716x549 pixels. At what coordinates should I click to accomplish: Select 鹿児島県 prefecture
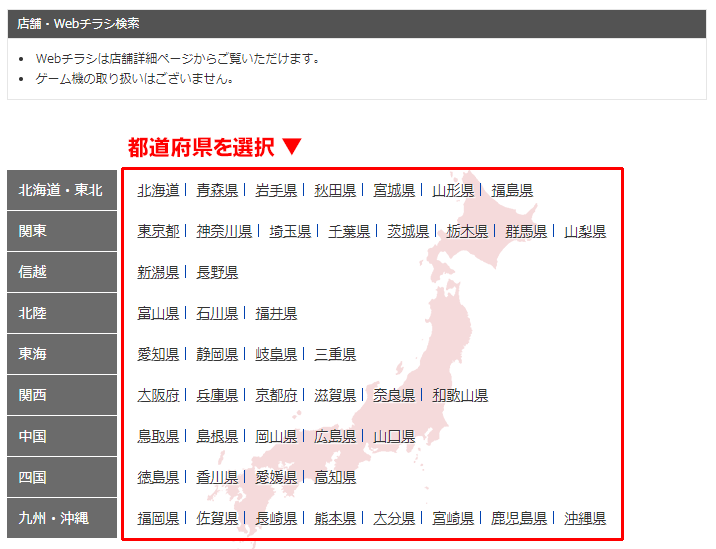click(x=519, y=519)
